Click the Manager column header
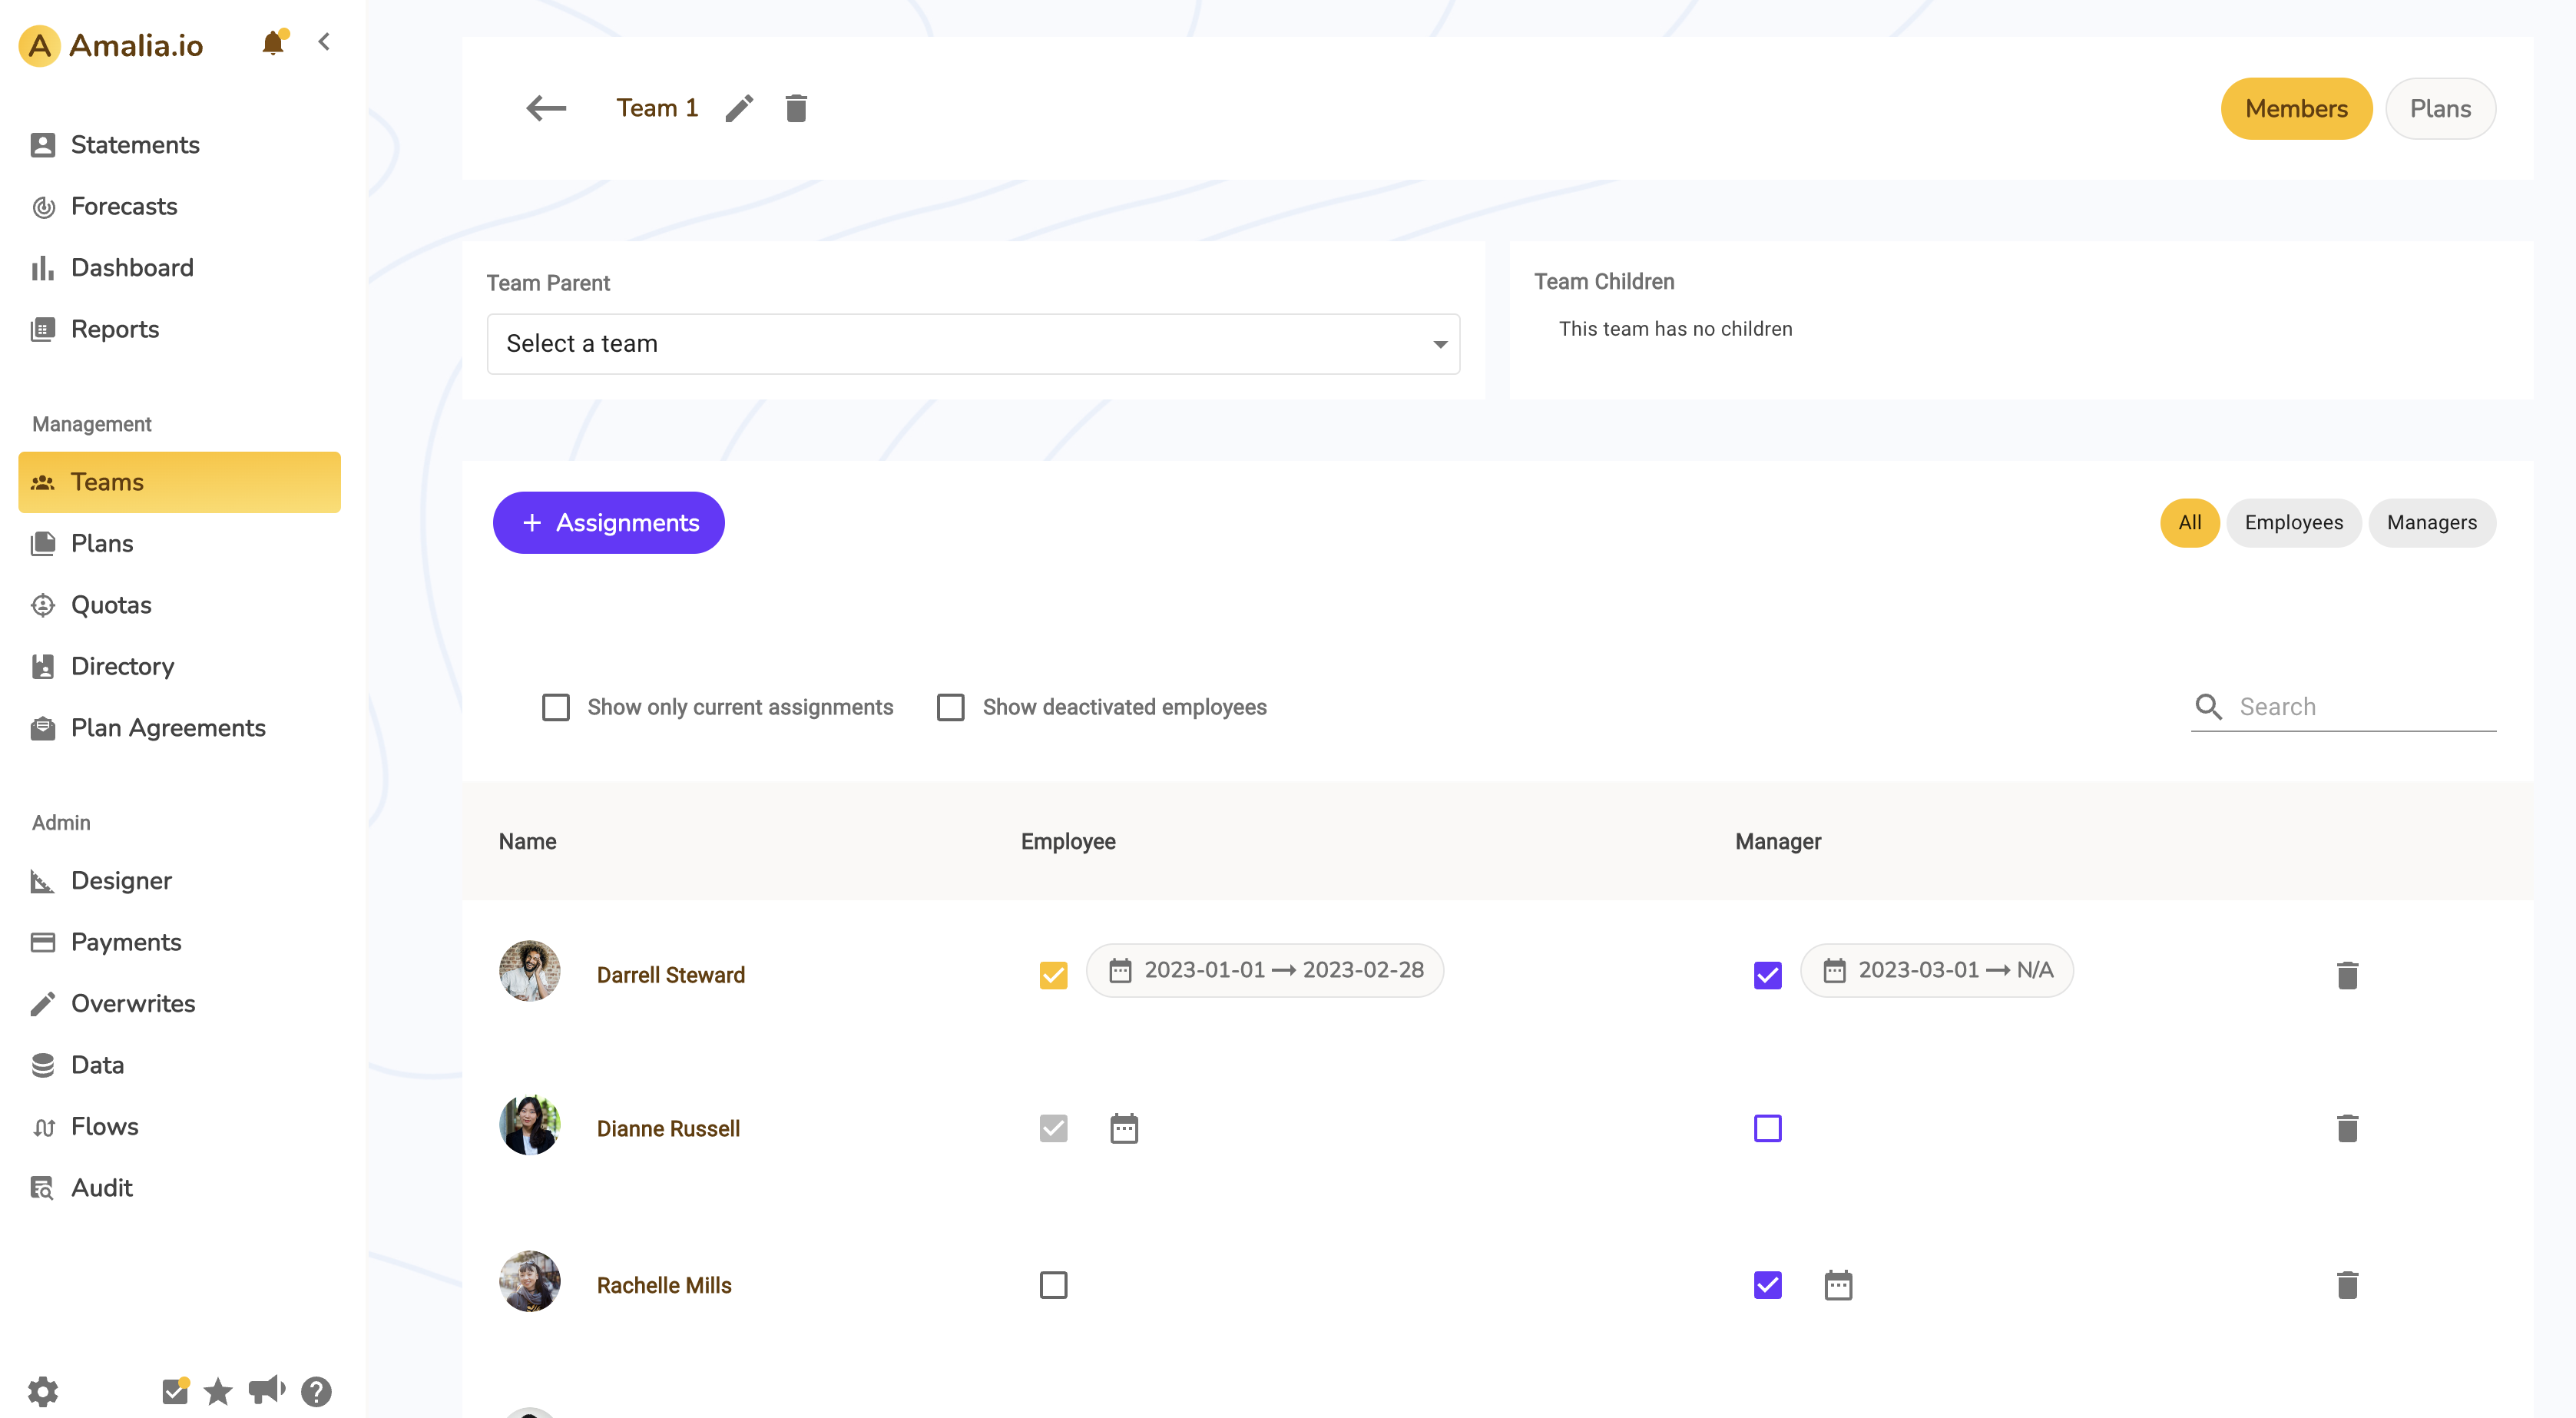This screenshot has height=1418, width=2576. pos(1778,841)
